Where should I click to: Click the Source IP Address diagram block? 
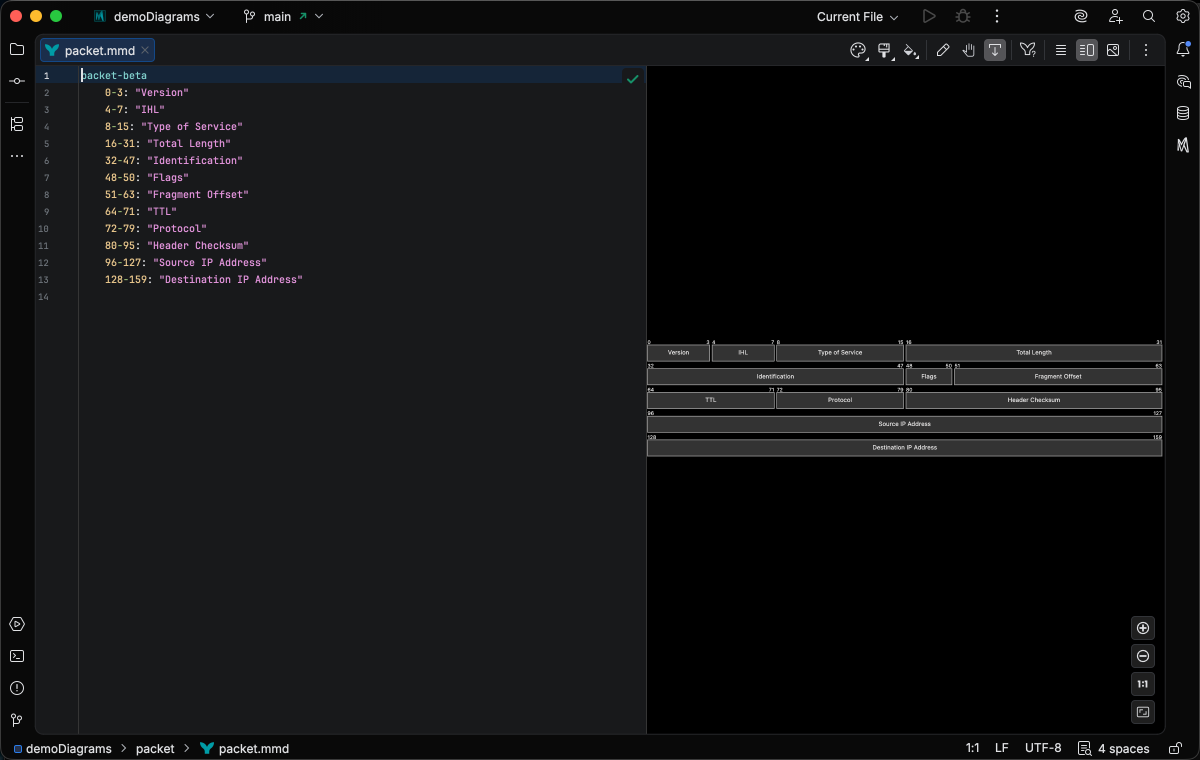pyautogui.click(x=904, y=424)
